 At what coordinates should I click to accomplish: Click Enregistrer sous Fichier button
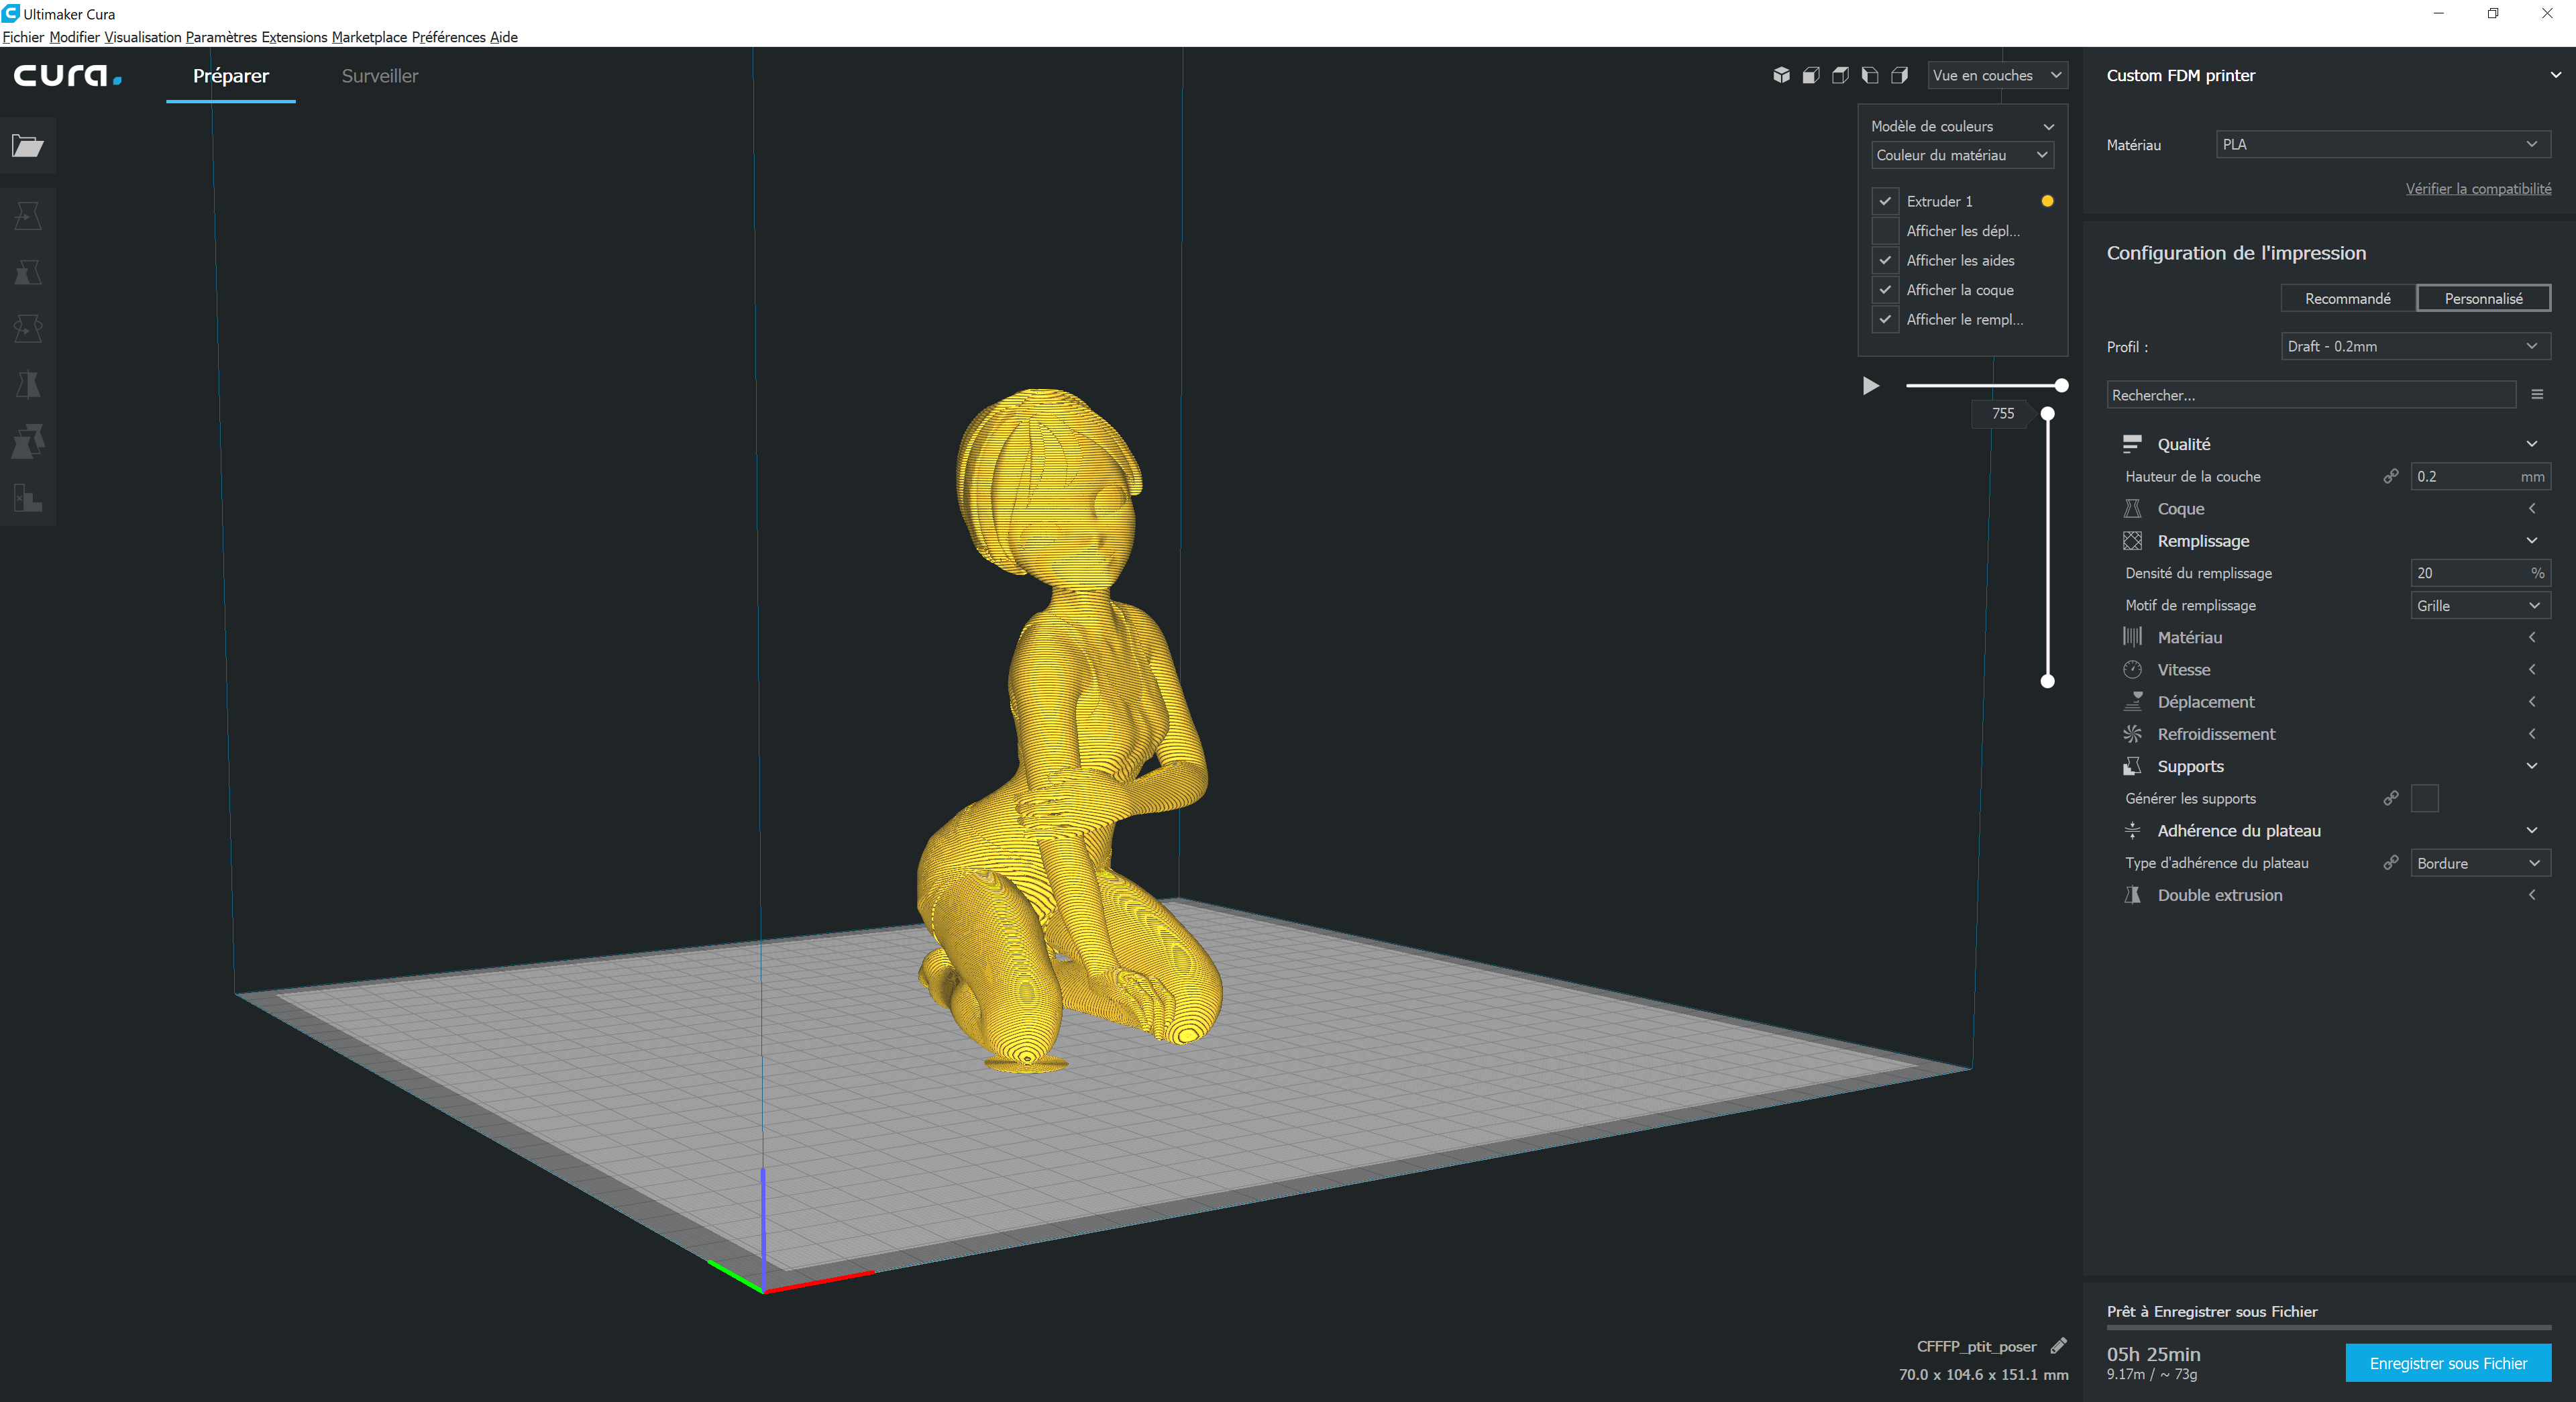[2448, 1363]
